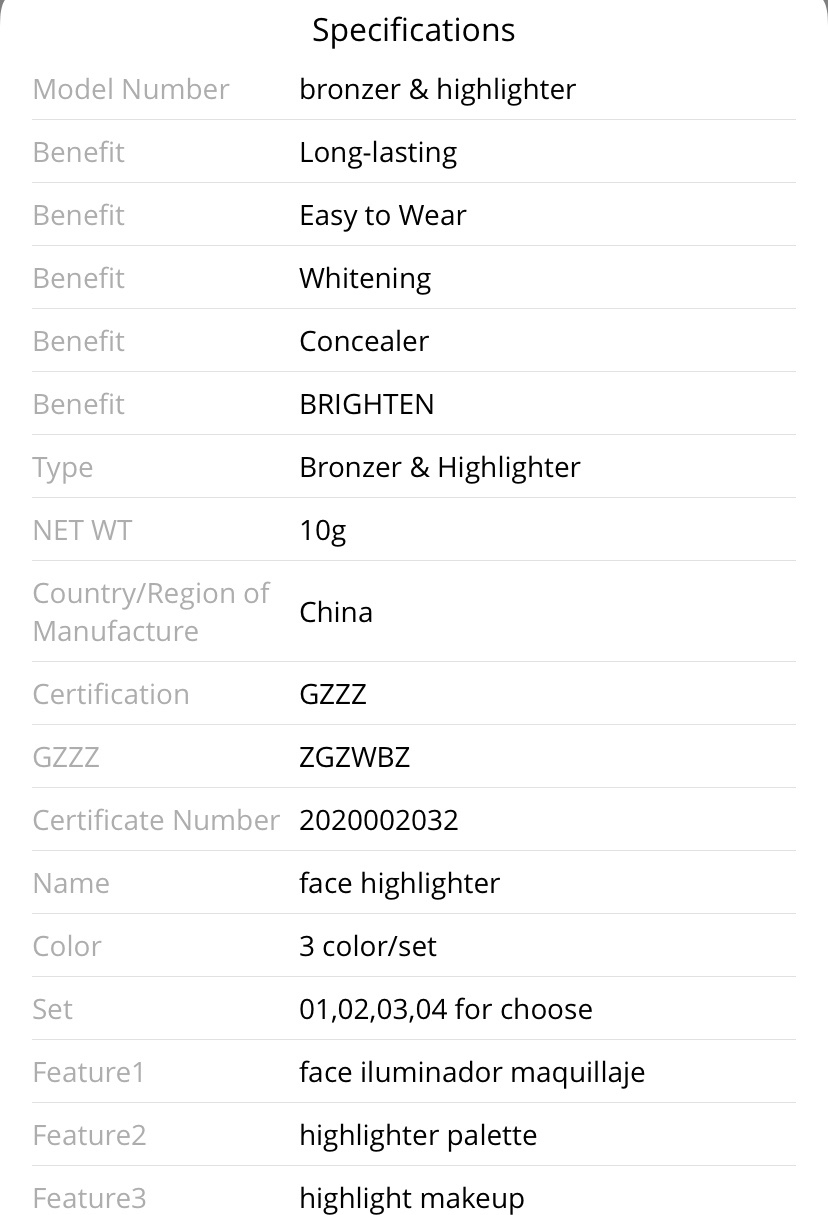Tap the Color value 3 color/set
The image size is (828, 1215).
coord(368,946)
